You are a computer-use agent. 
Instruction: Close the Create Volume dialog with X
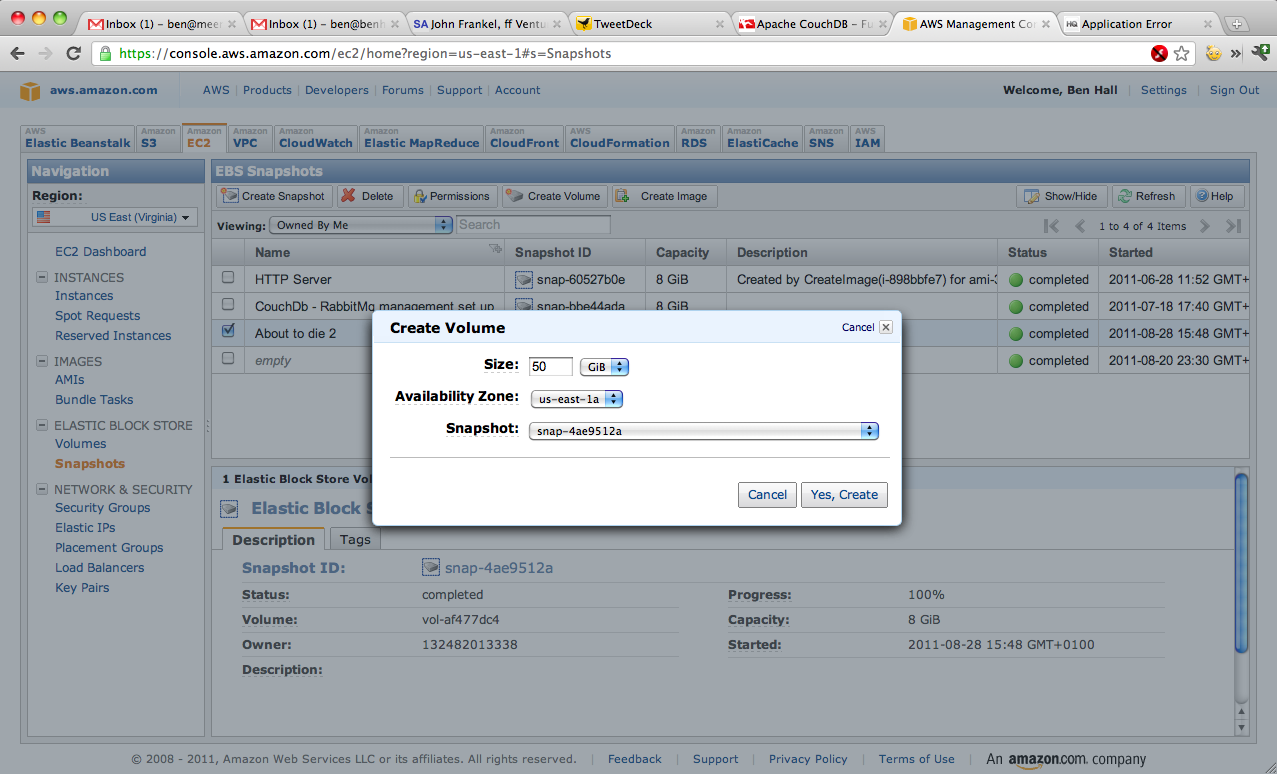pyautogui.click(x=886, y=327)
